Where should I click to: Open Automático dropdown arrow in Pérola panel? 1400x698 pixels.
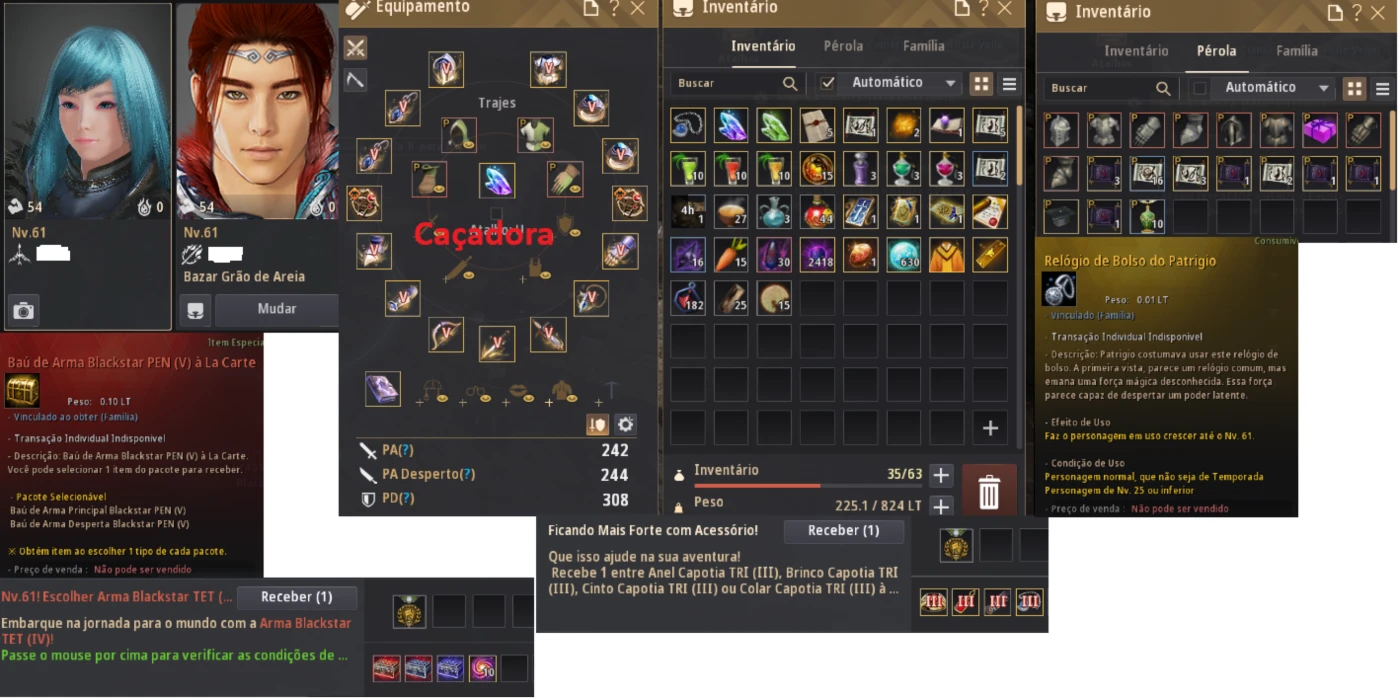click(1324, 88)
